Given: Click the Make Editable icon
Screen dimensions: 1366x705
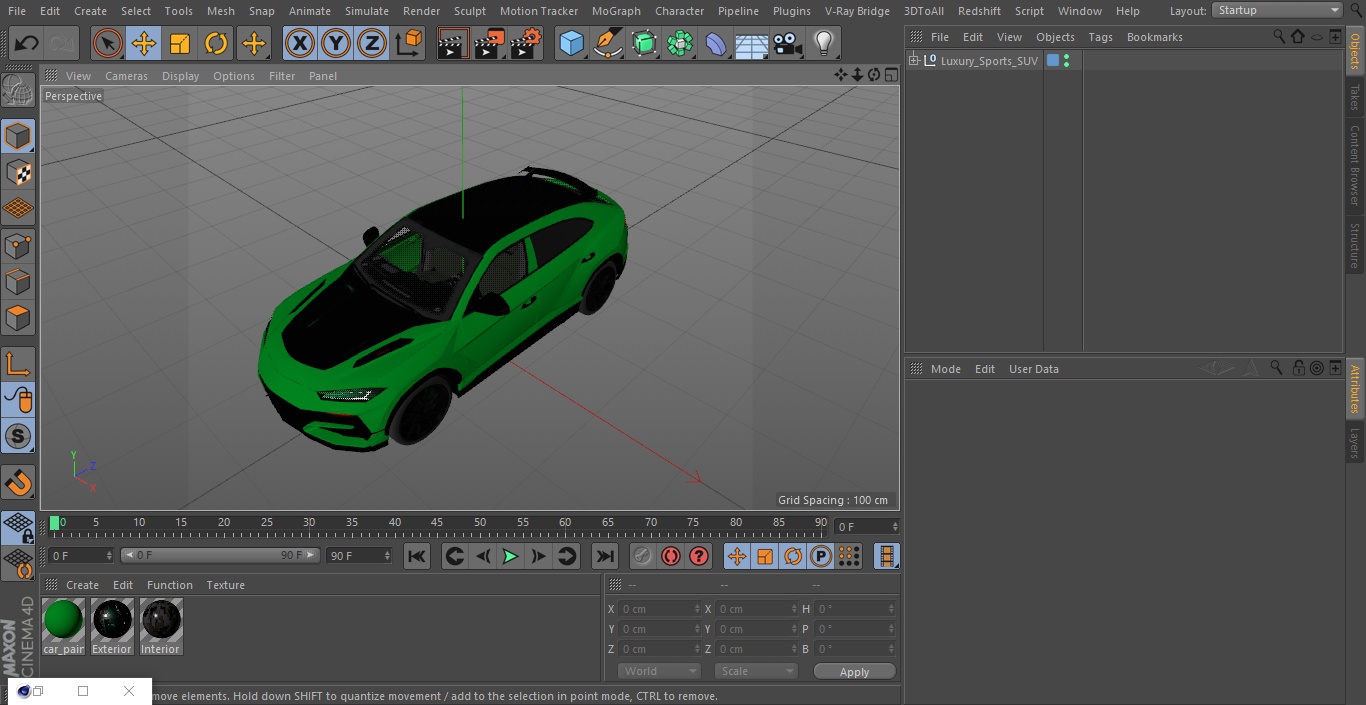Looking at the screenshot, I should (x=18, y=91).
